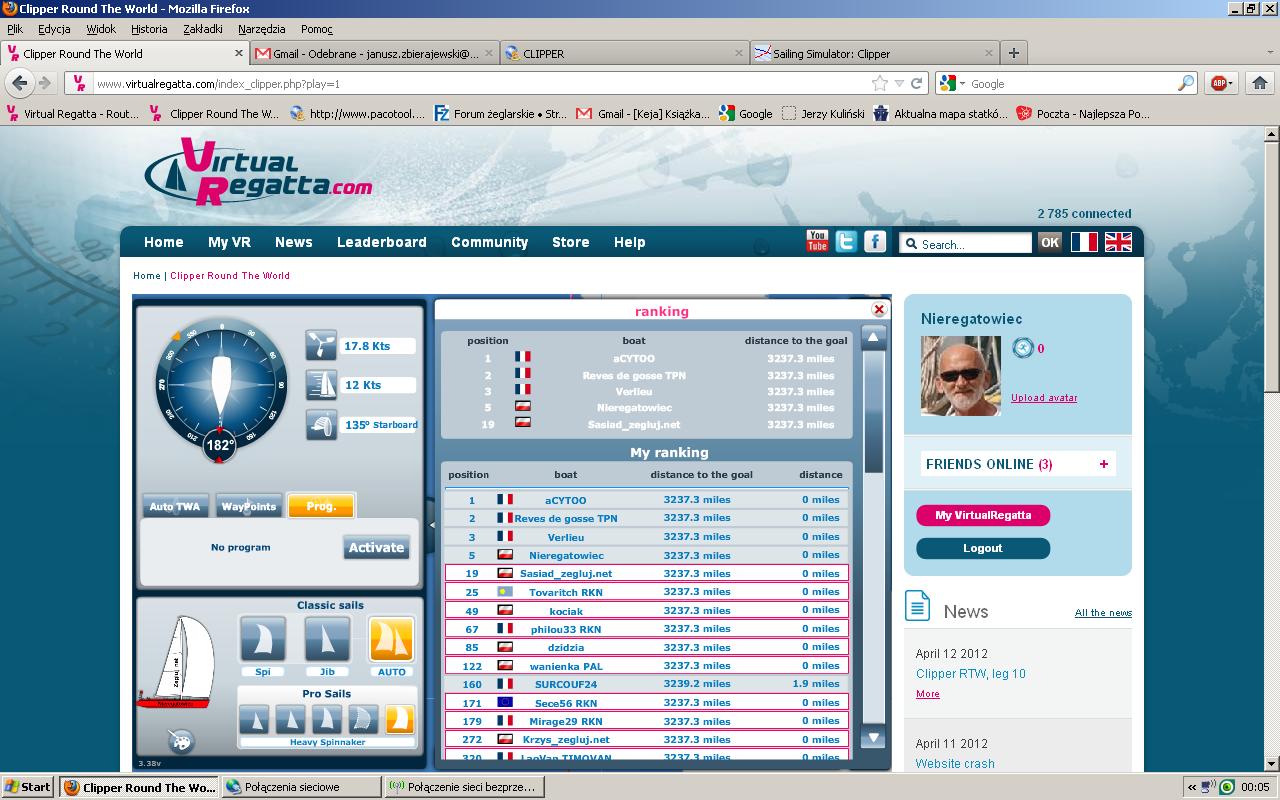Open Virtual Regatta's YouTube icon
Image resolution: width=1280 pixels, height=800 pixels.
click(x=817, y=241)
